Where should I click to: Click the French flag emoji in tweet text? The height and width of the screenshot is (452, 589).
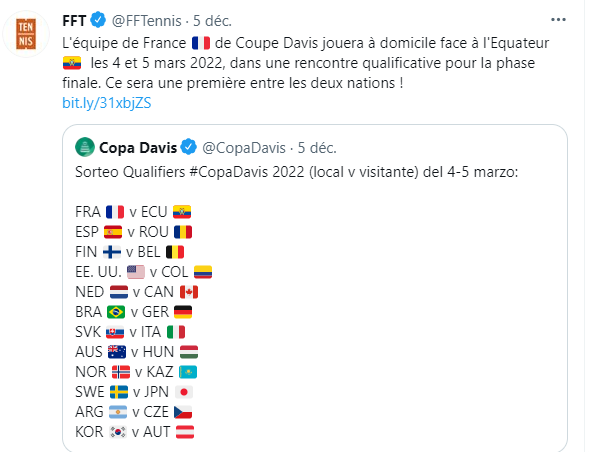click(x=201, y=43)
